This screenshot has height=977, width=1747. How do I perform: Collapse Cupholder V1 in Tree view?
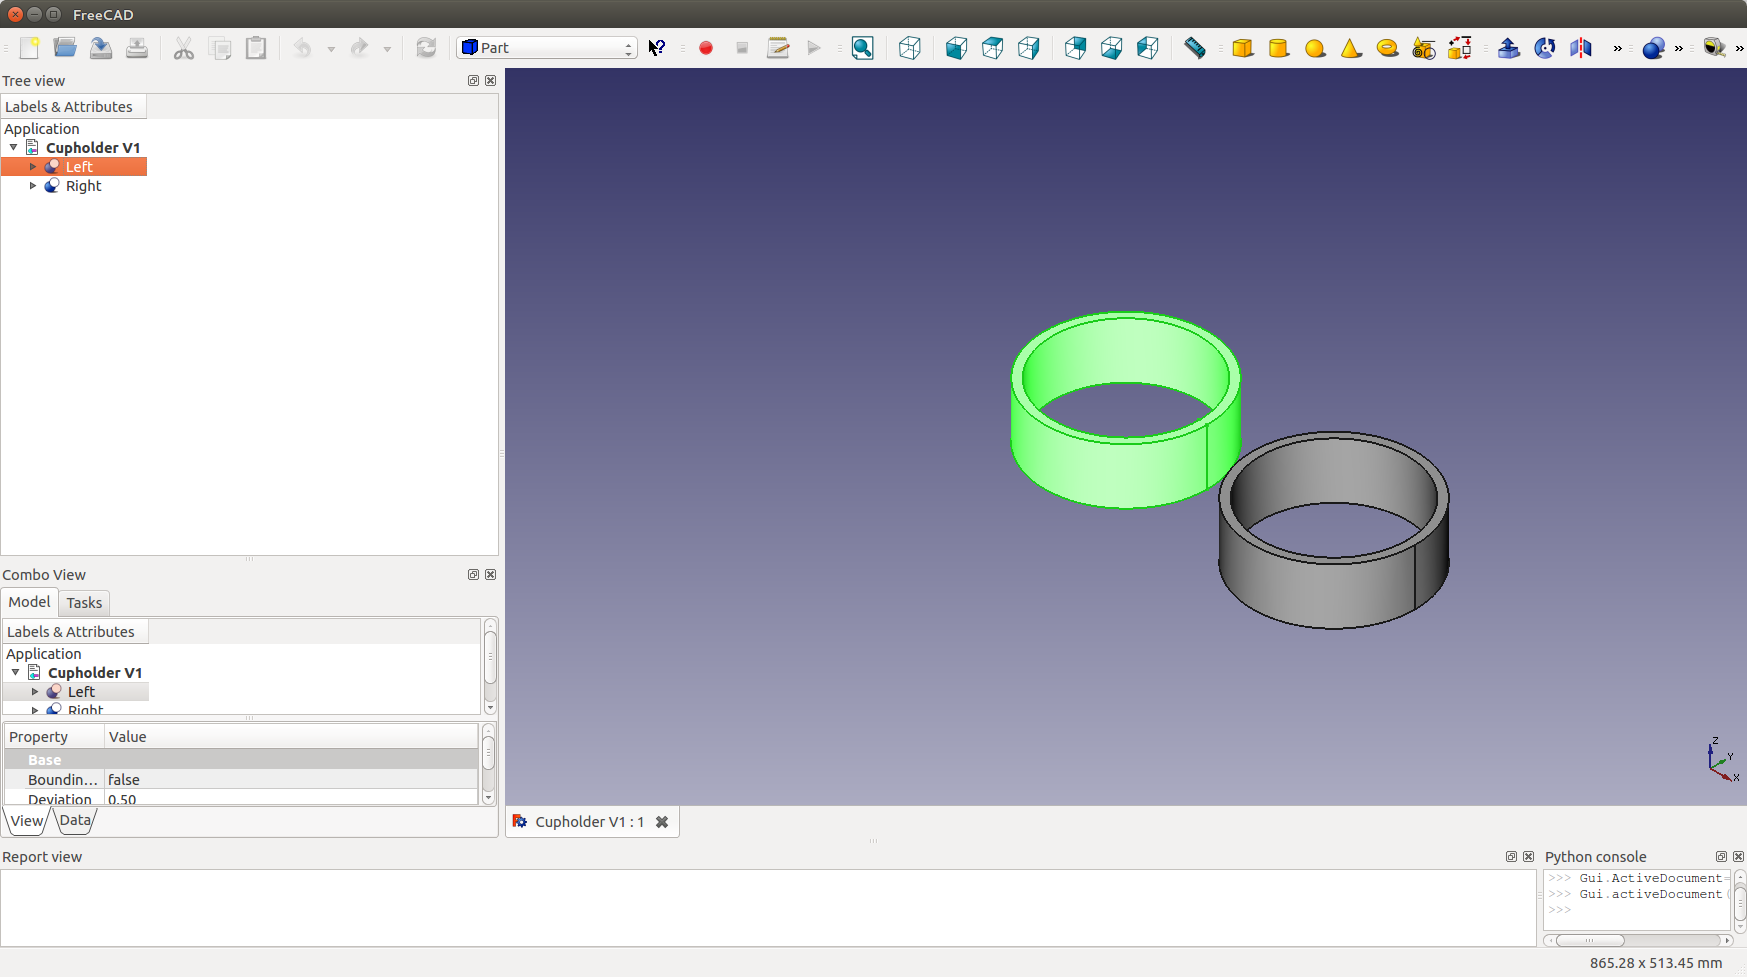[14, 147]
